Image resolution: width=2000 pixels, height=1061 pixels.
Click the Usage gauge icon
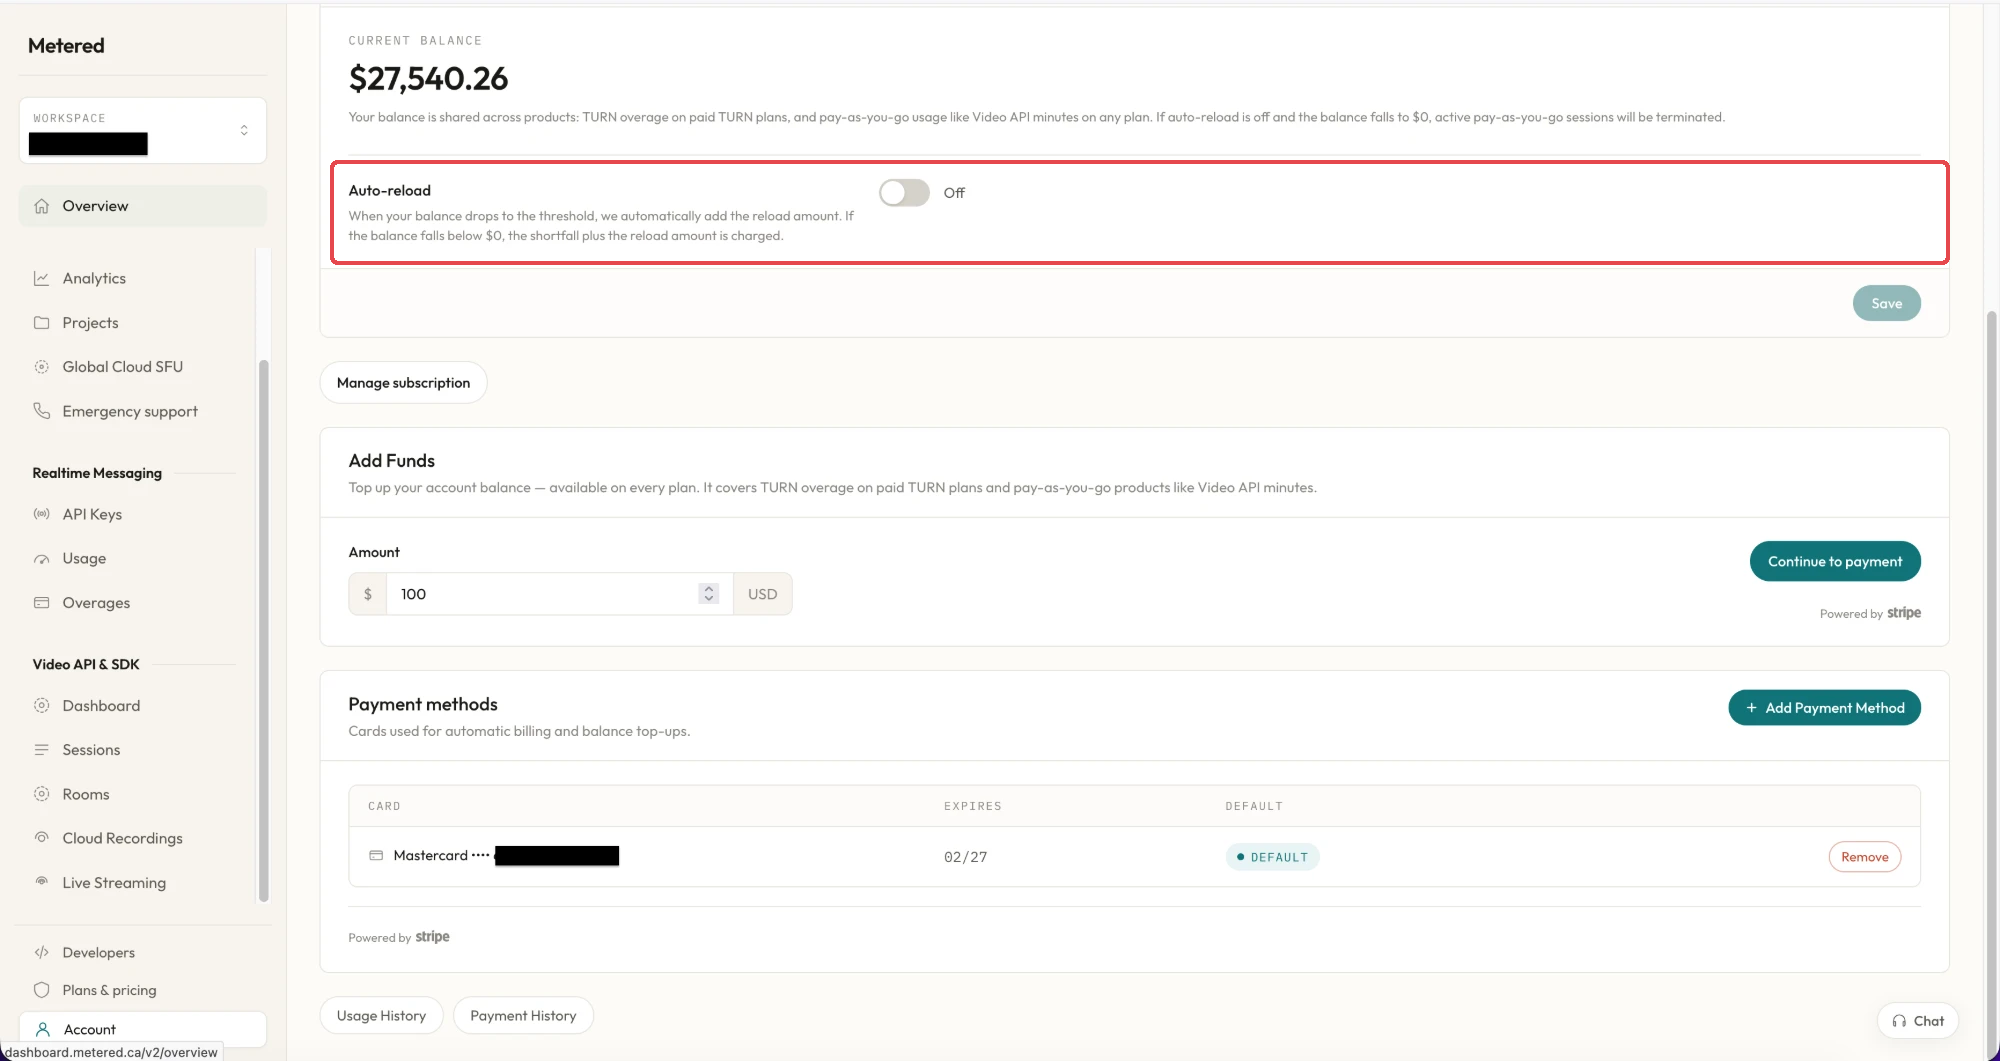41,559
